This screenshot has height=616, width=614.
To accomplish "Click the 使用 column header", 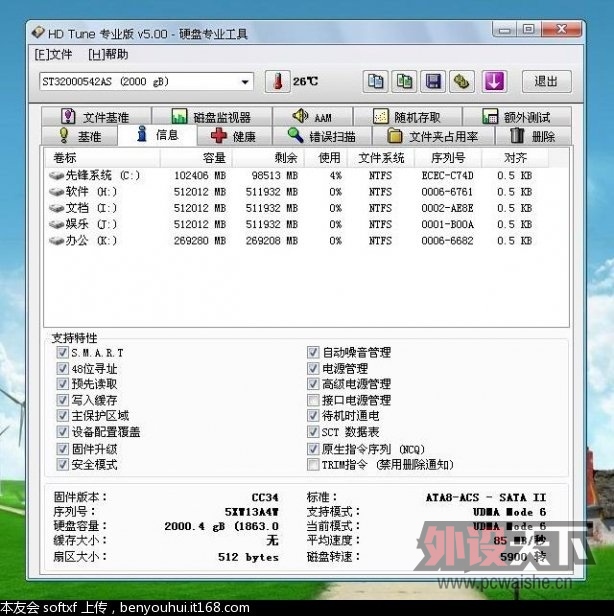I will [x=326, y=158].
